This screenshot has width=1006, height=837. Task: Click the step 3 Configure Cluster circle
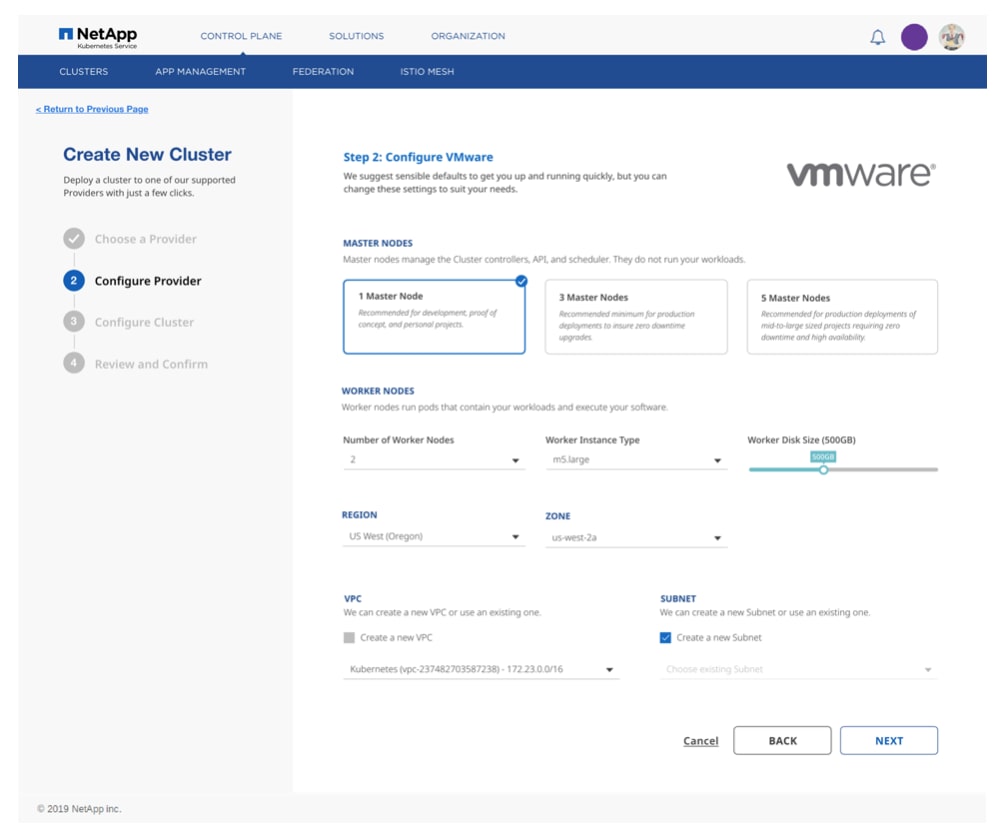click(x=74, y=322)
